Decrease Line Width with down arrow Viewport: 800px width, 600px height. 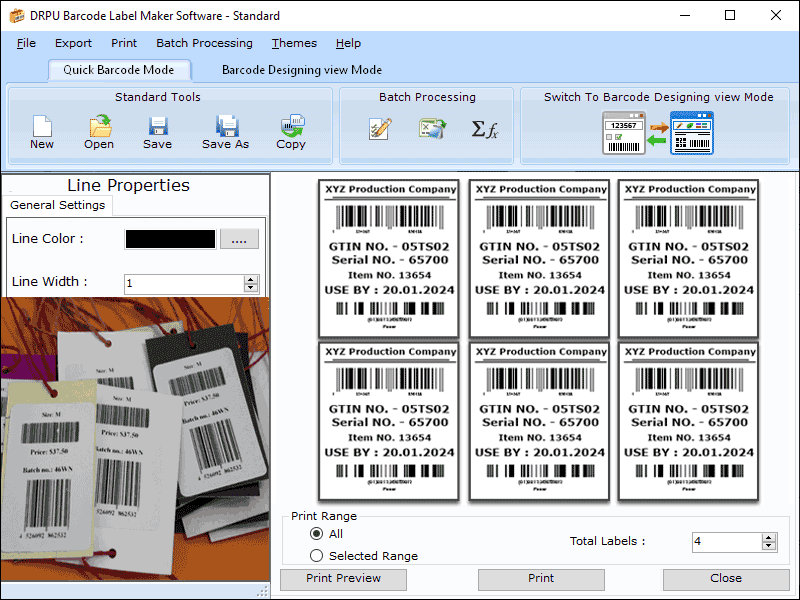251,288
